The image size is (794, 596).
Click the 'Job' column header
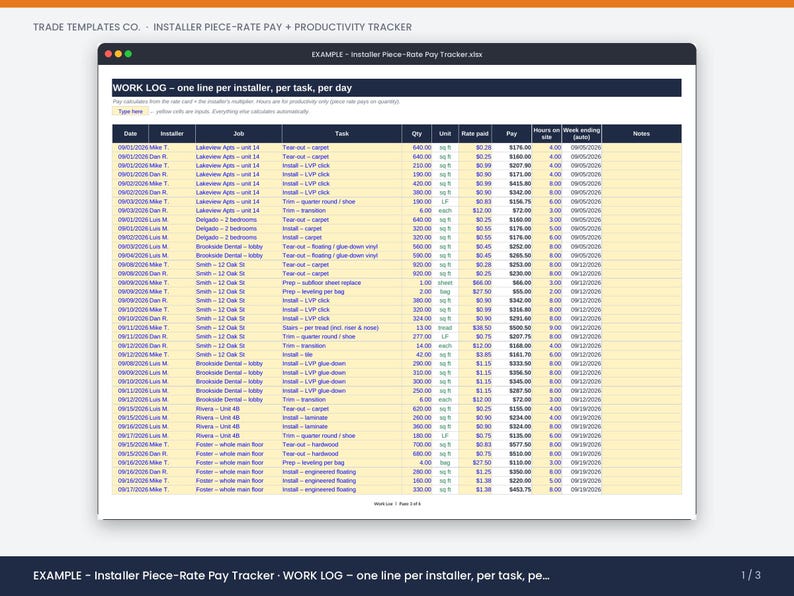[x=239, y=134]
